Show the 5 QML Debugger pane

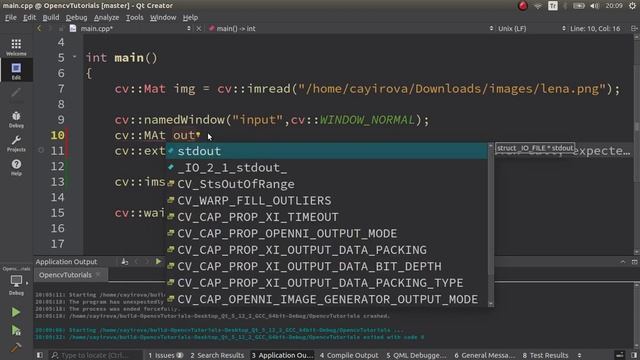point(416,356)
